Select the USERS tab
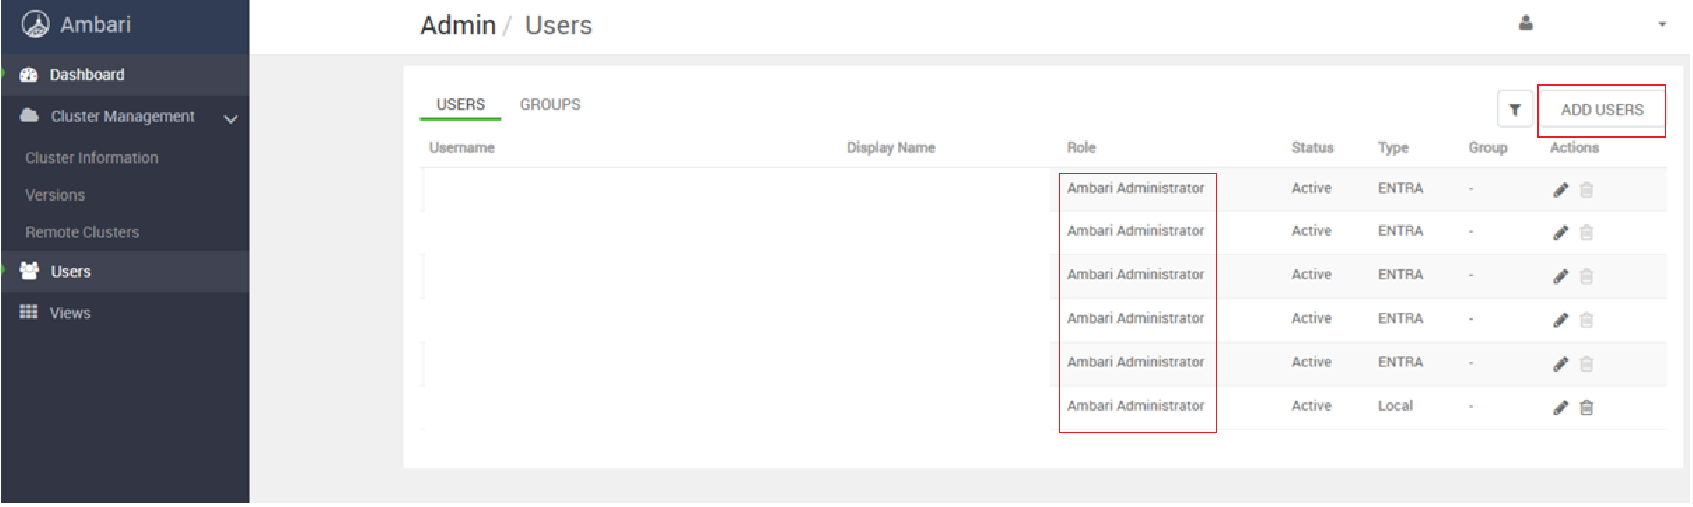Viewport: 1693px width, 507px height. [460, 104]
